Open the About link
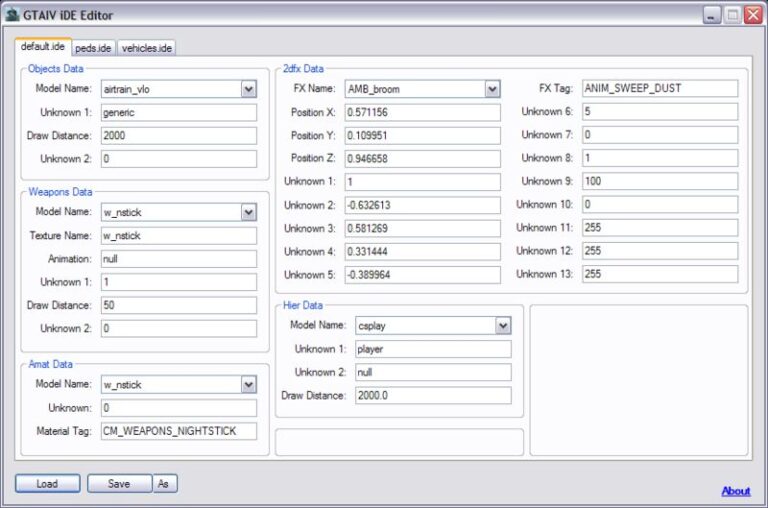768x508 pixels. point(735,491)
